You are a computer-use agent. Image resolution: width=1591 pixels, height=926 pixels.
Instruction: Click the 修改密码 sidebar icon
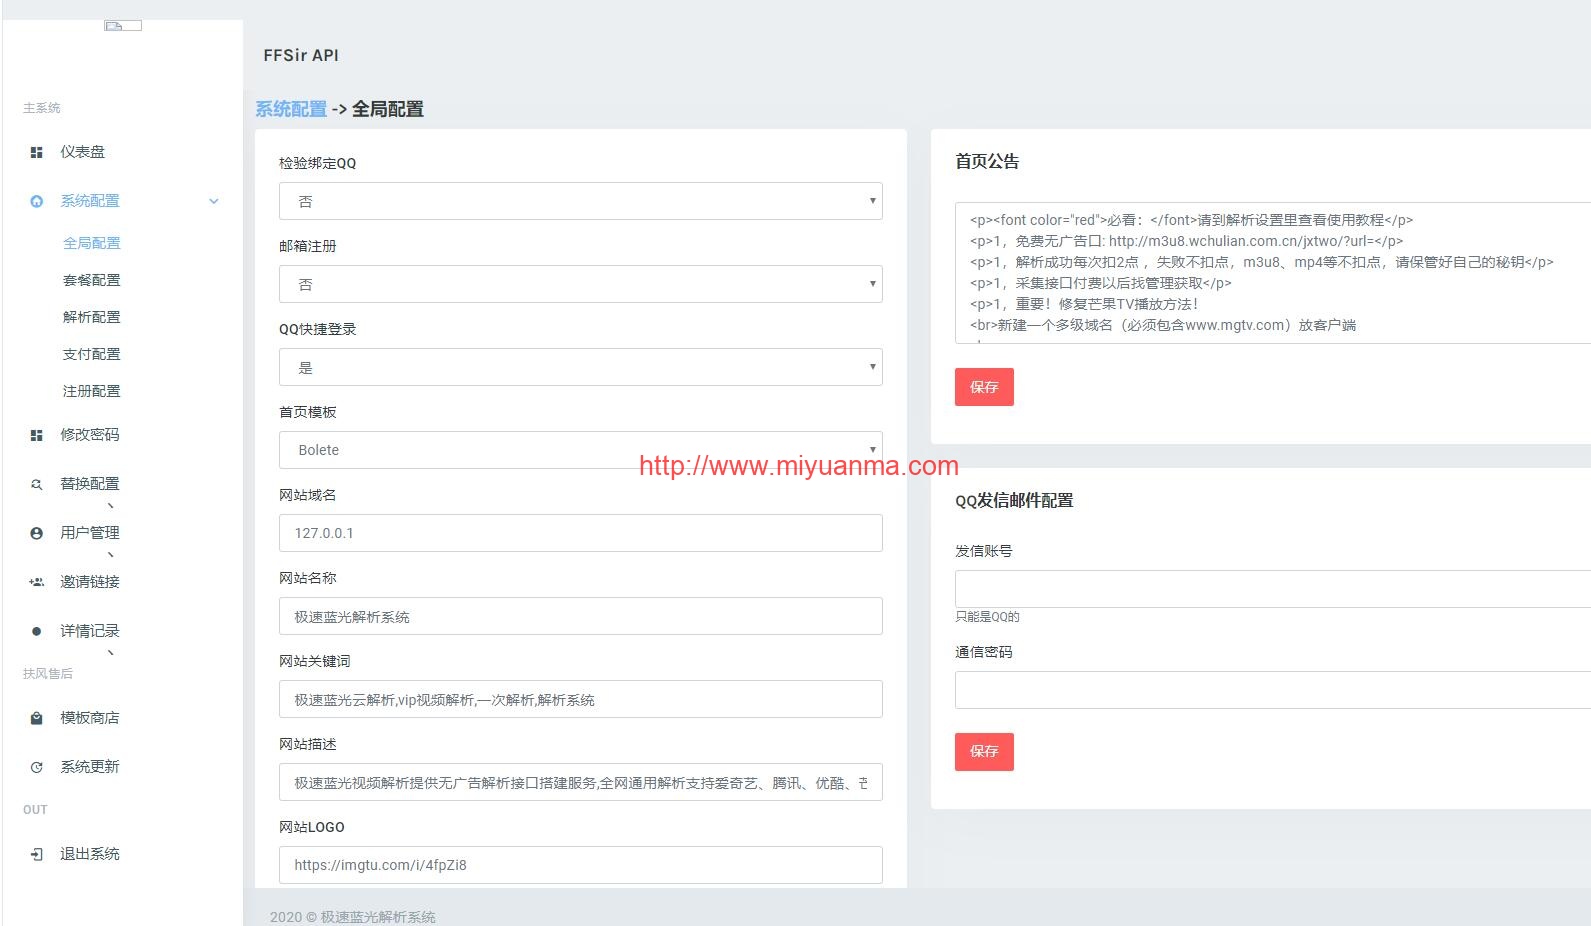click(x=37, y=435)
